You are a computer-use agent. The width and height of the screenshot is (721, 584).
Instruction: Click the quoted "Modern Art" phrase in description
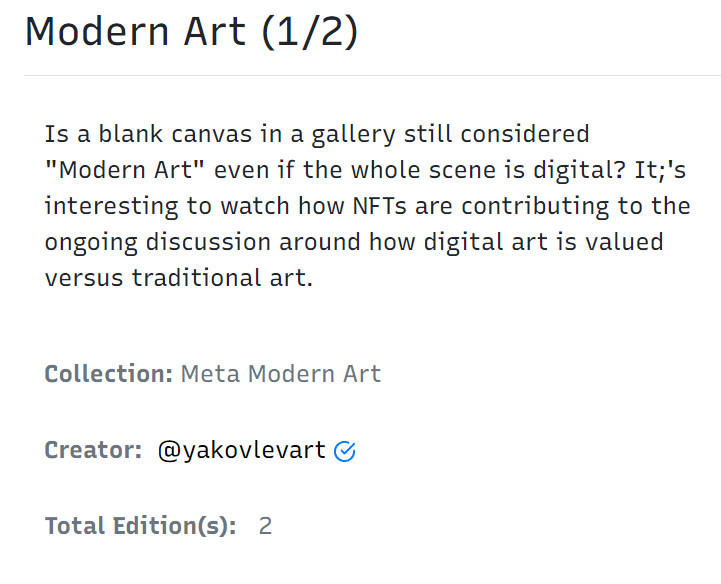125,170
